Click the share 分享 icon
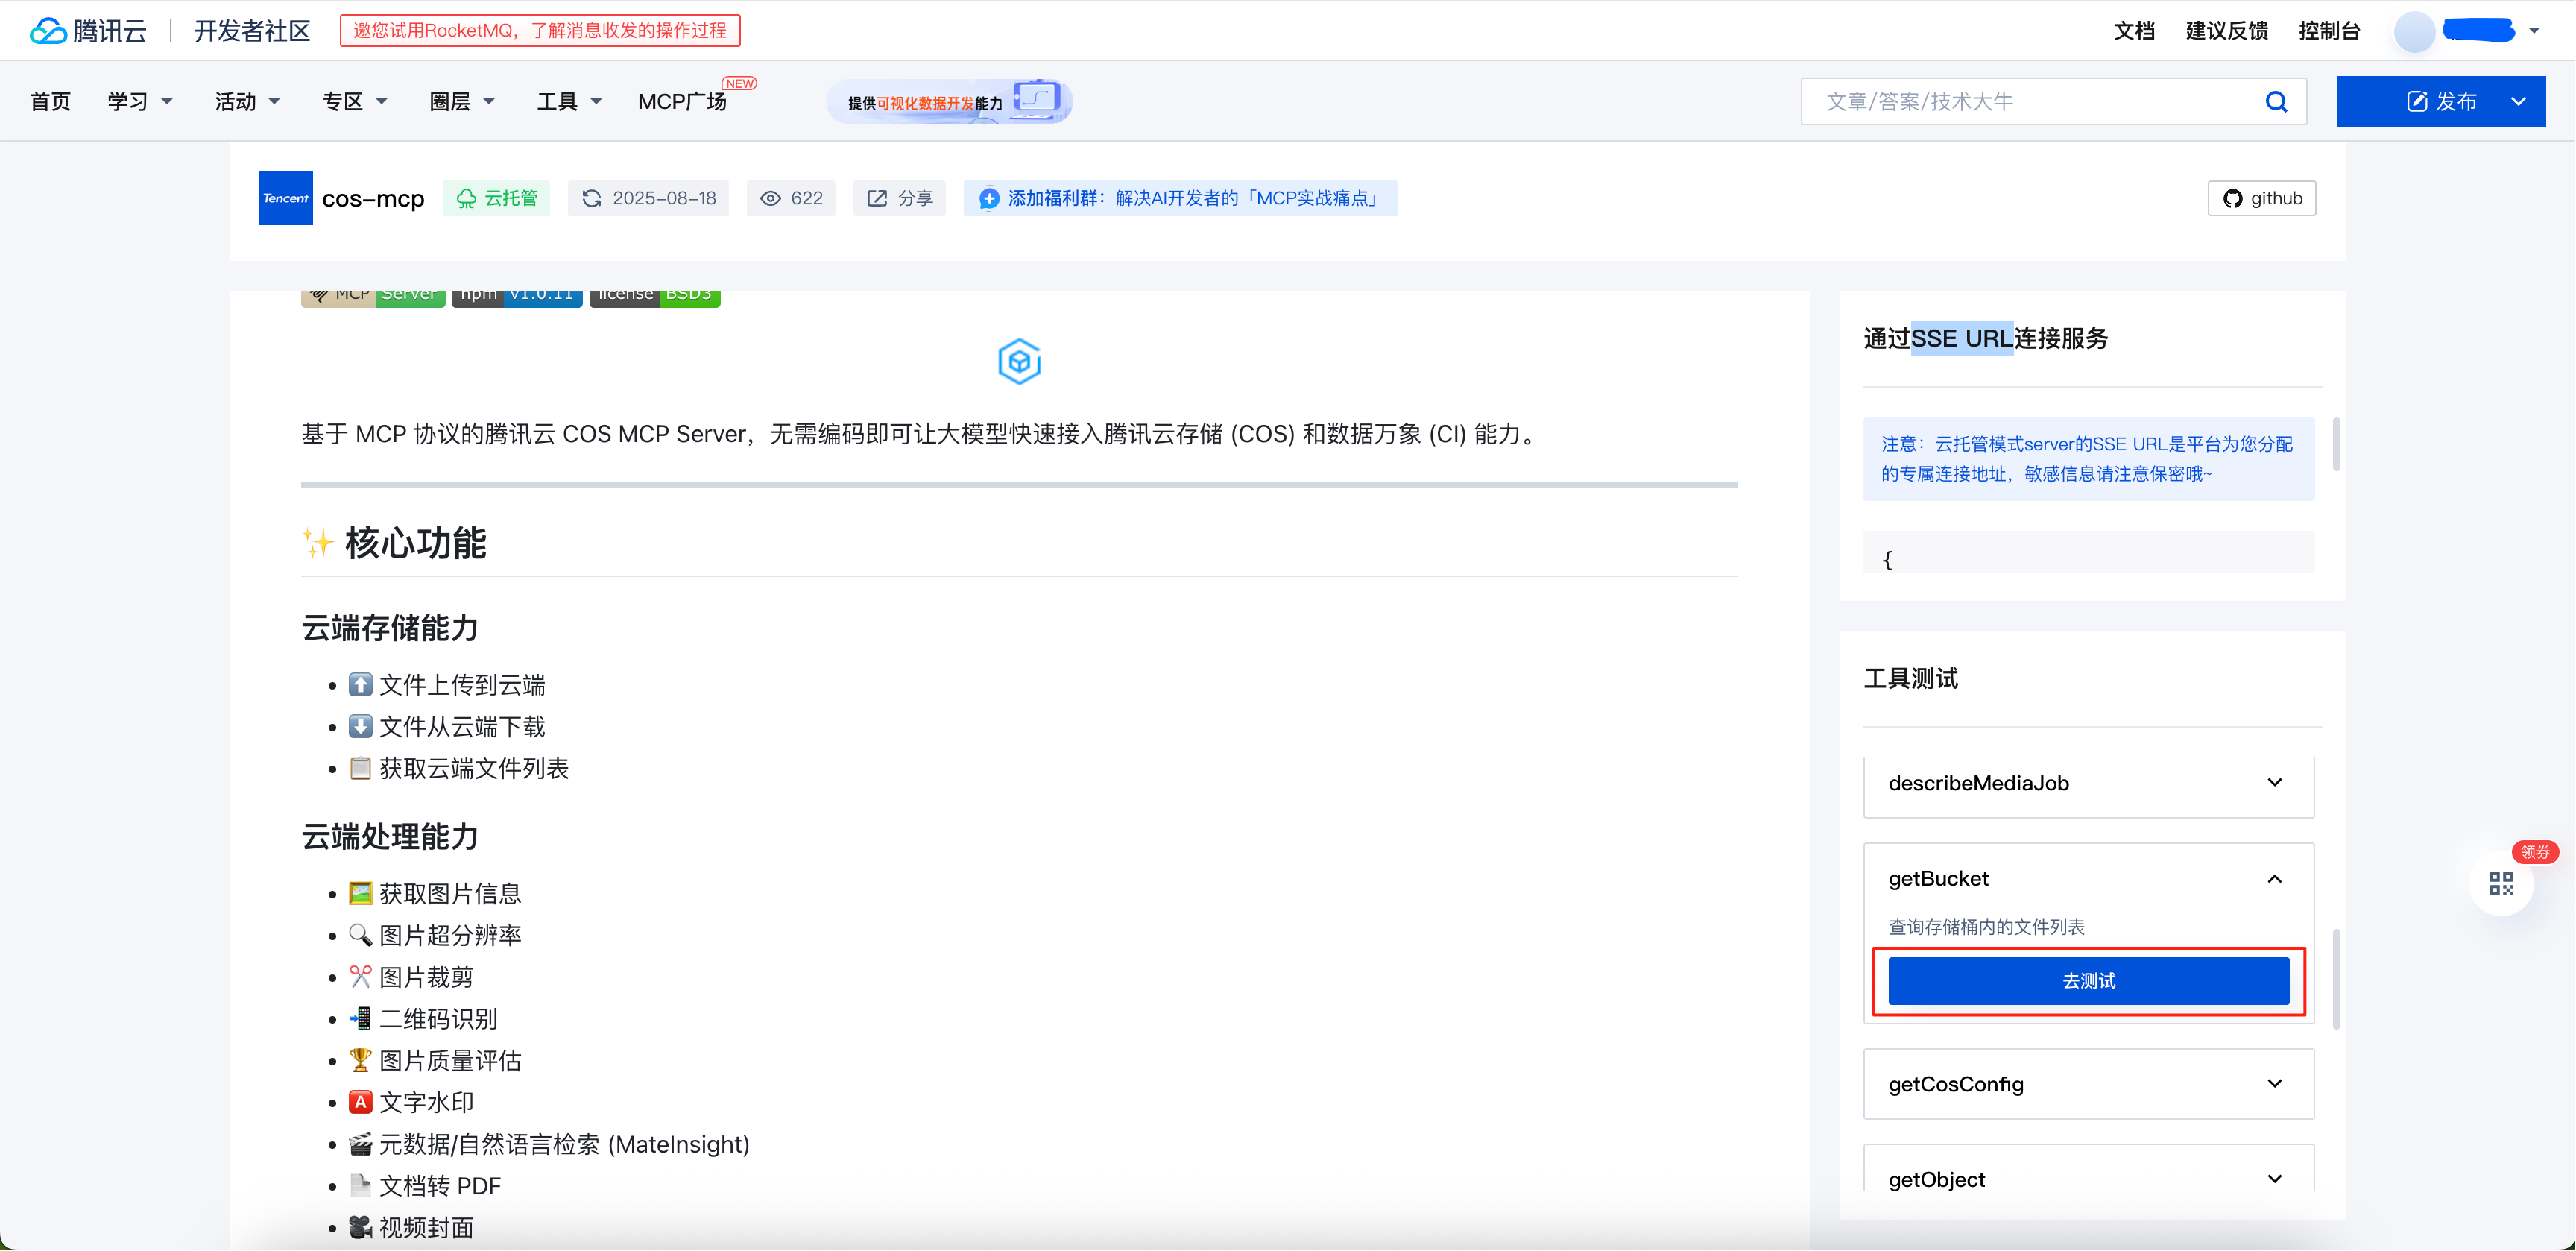This screenshot has width=2576, height=1251. point(877,198)
